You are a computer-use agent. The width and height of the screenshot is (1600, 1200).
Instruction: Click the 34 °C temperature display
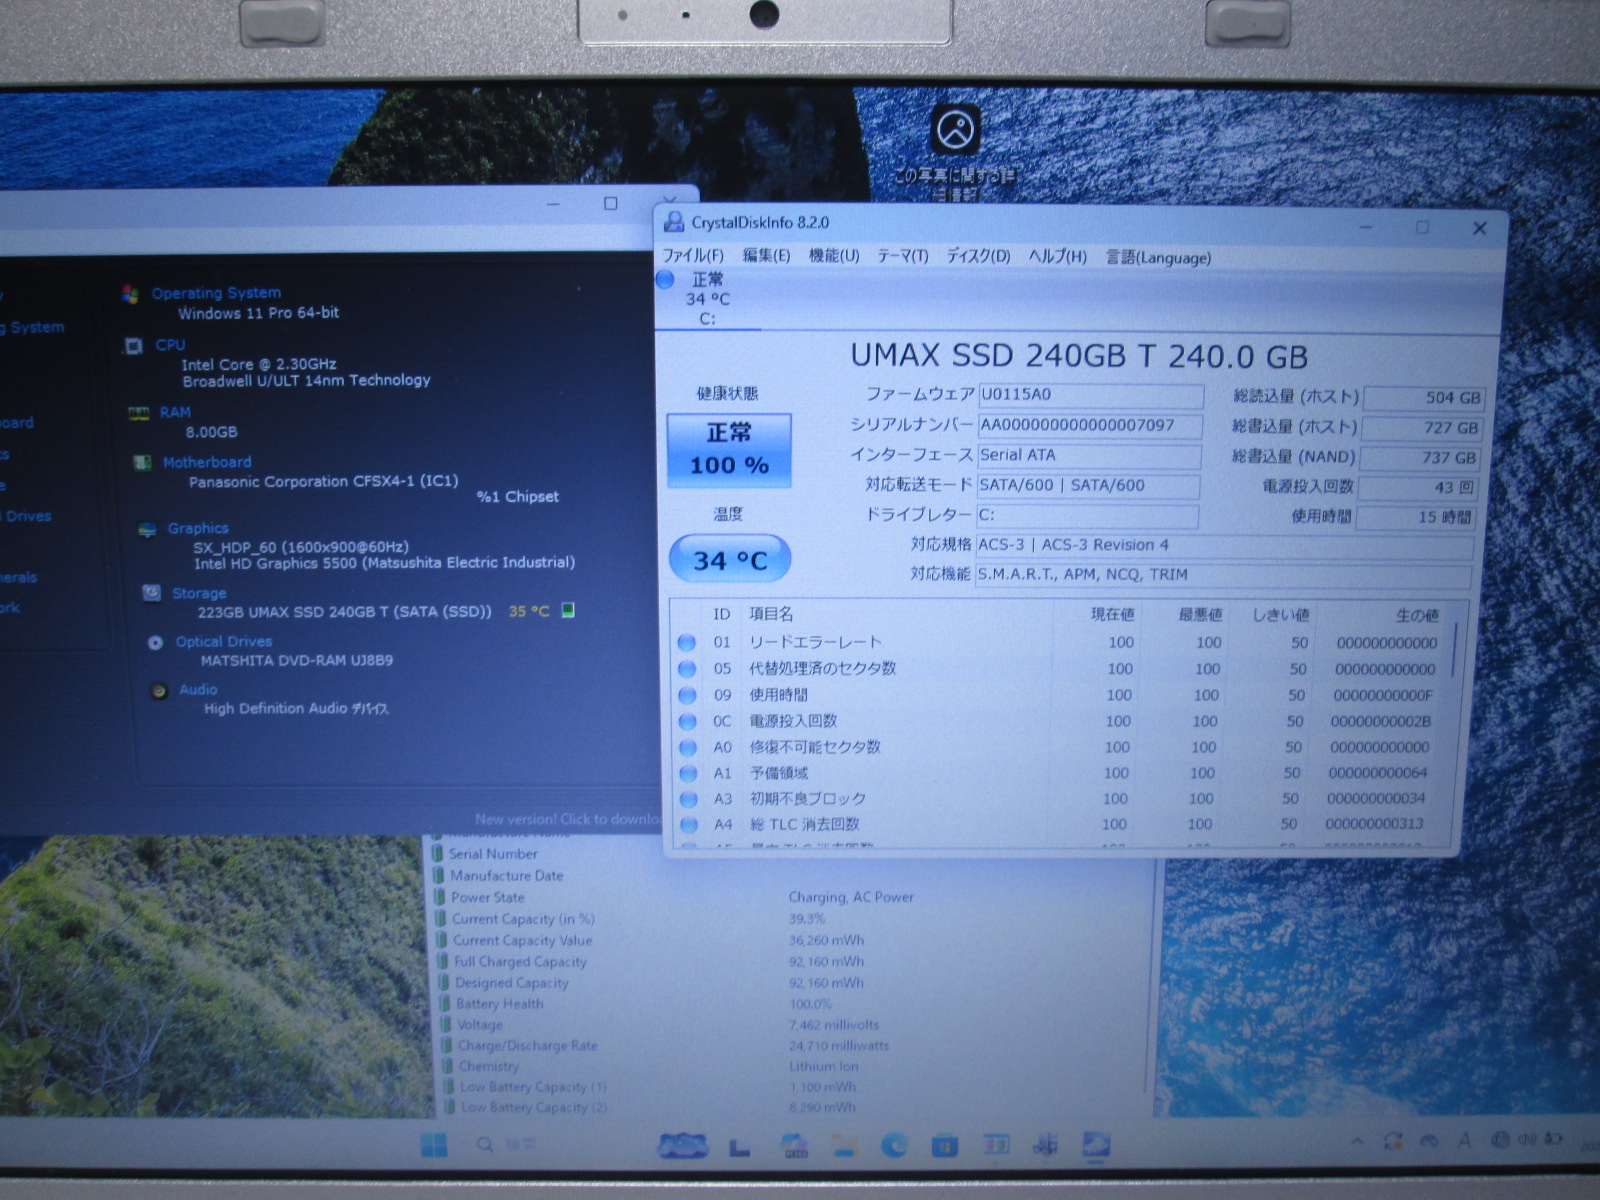[730, 560]
